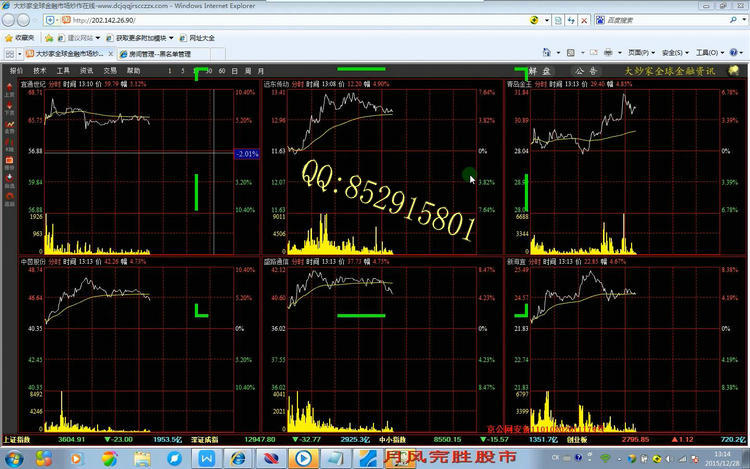Expand the 安全(S) dropdown menu
The image size is (750, 469).
click(x=673, y=52)
